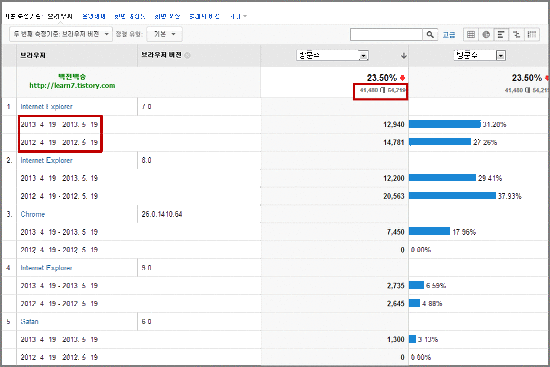Click the sort descending arrow in the header
The image size is (550, 367).
point(404,55)
